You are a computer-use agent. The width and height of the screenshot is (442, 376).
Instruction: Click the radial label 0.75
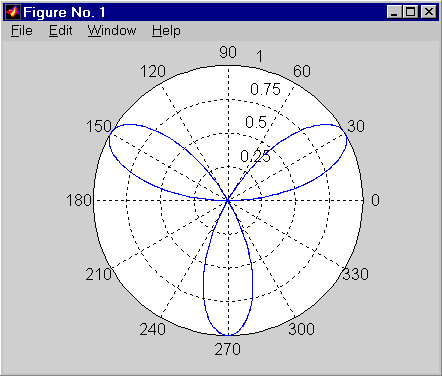[265, 89]
